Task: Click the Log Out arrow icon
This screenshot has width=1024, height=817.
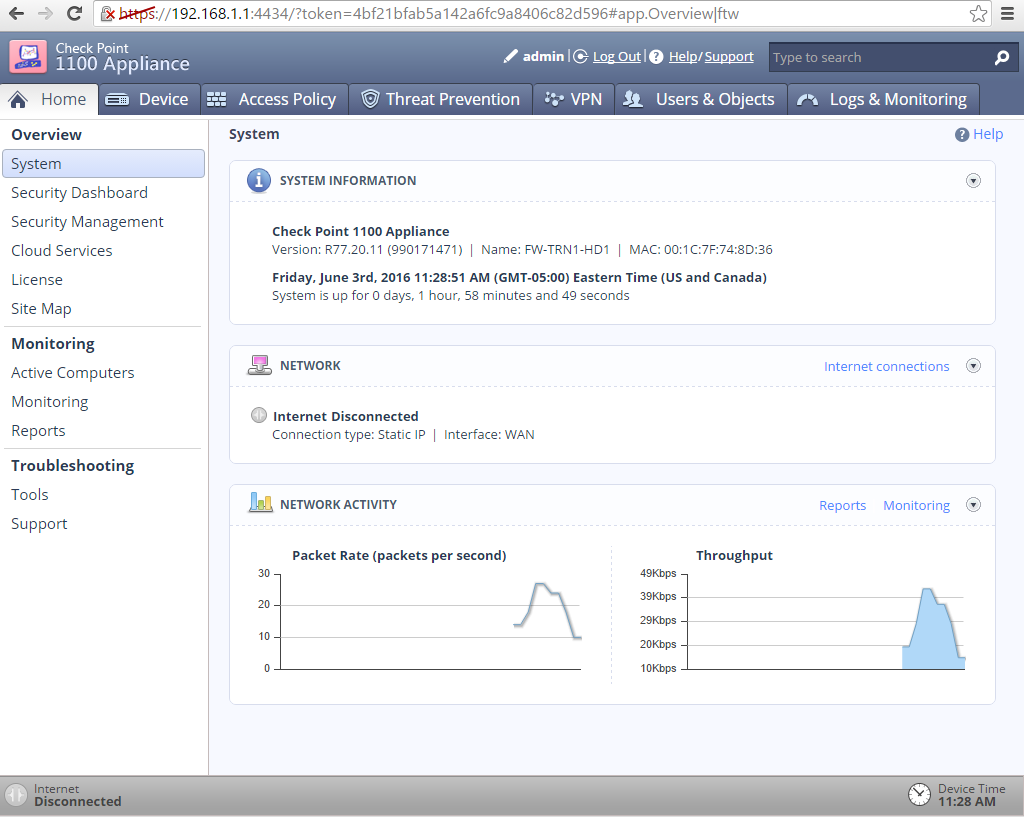Action: (581, 57)
